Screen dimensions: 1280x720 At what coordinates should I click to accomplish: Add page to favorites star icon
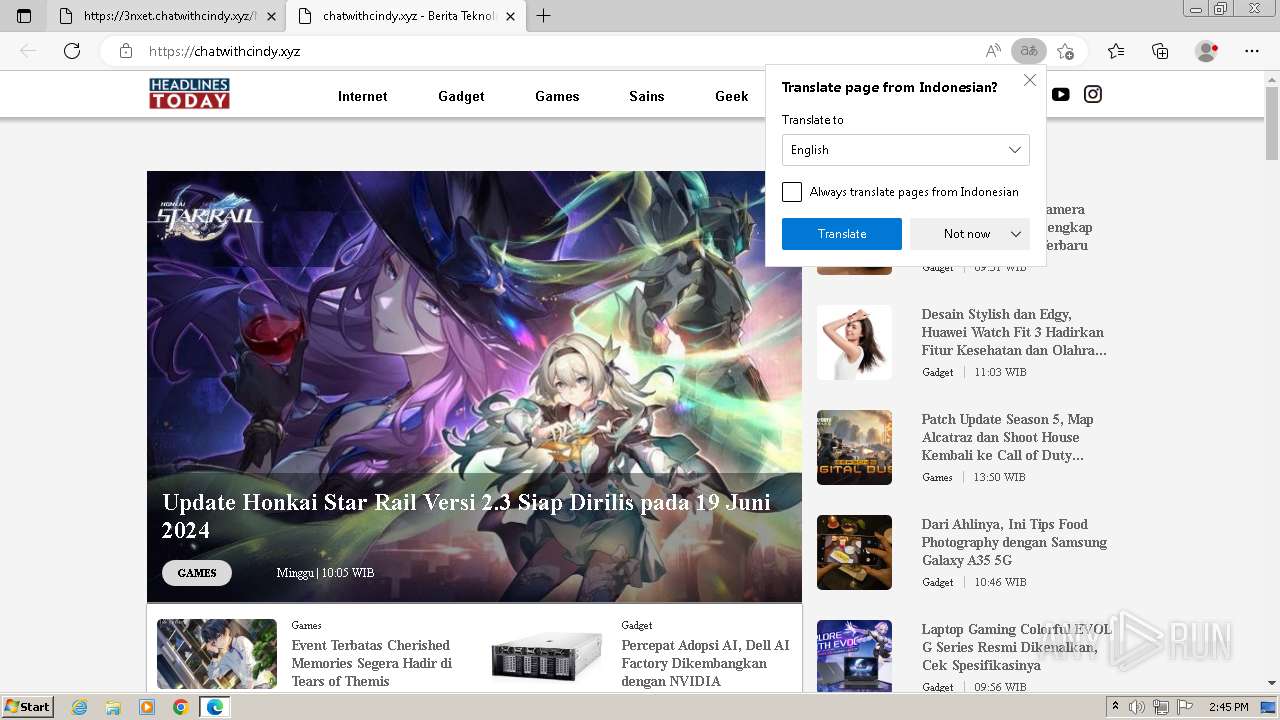pyautogui.click(x=1066, y=51)
